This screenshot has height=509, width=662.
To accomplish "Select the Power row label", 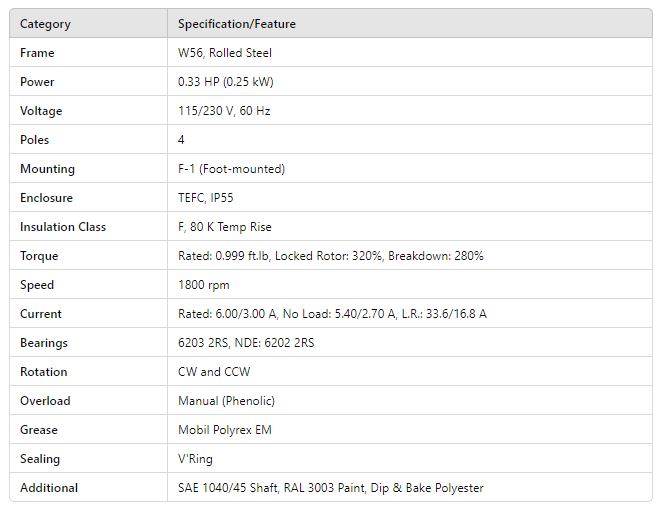I will (x=37, y=82).
